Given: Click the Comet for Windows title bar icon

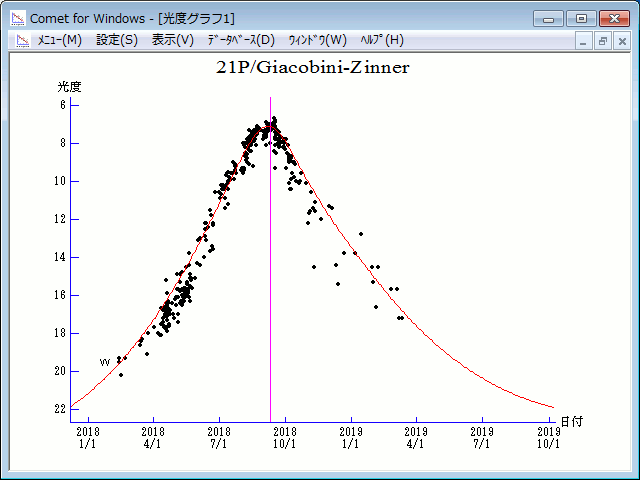Looking at the screenshot, I should 17,18.
